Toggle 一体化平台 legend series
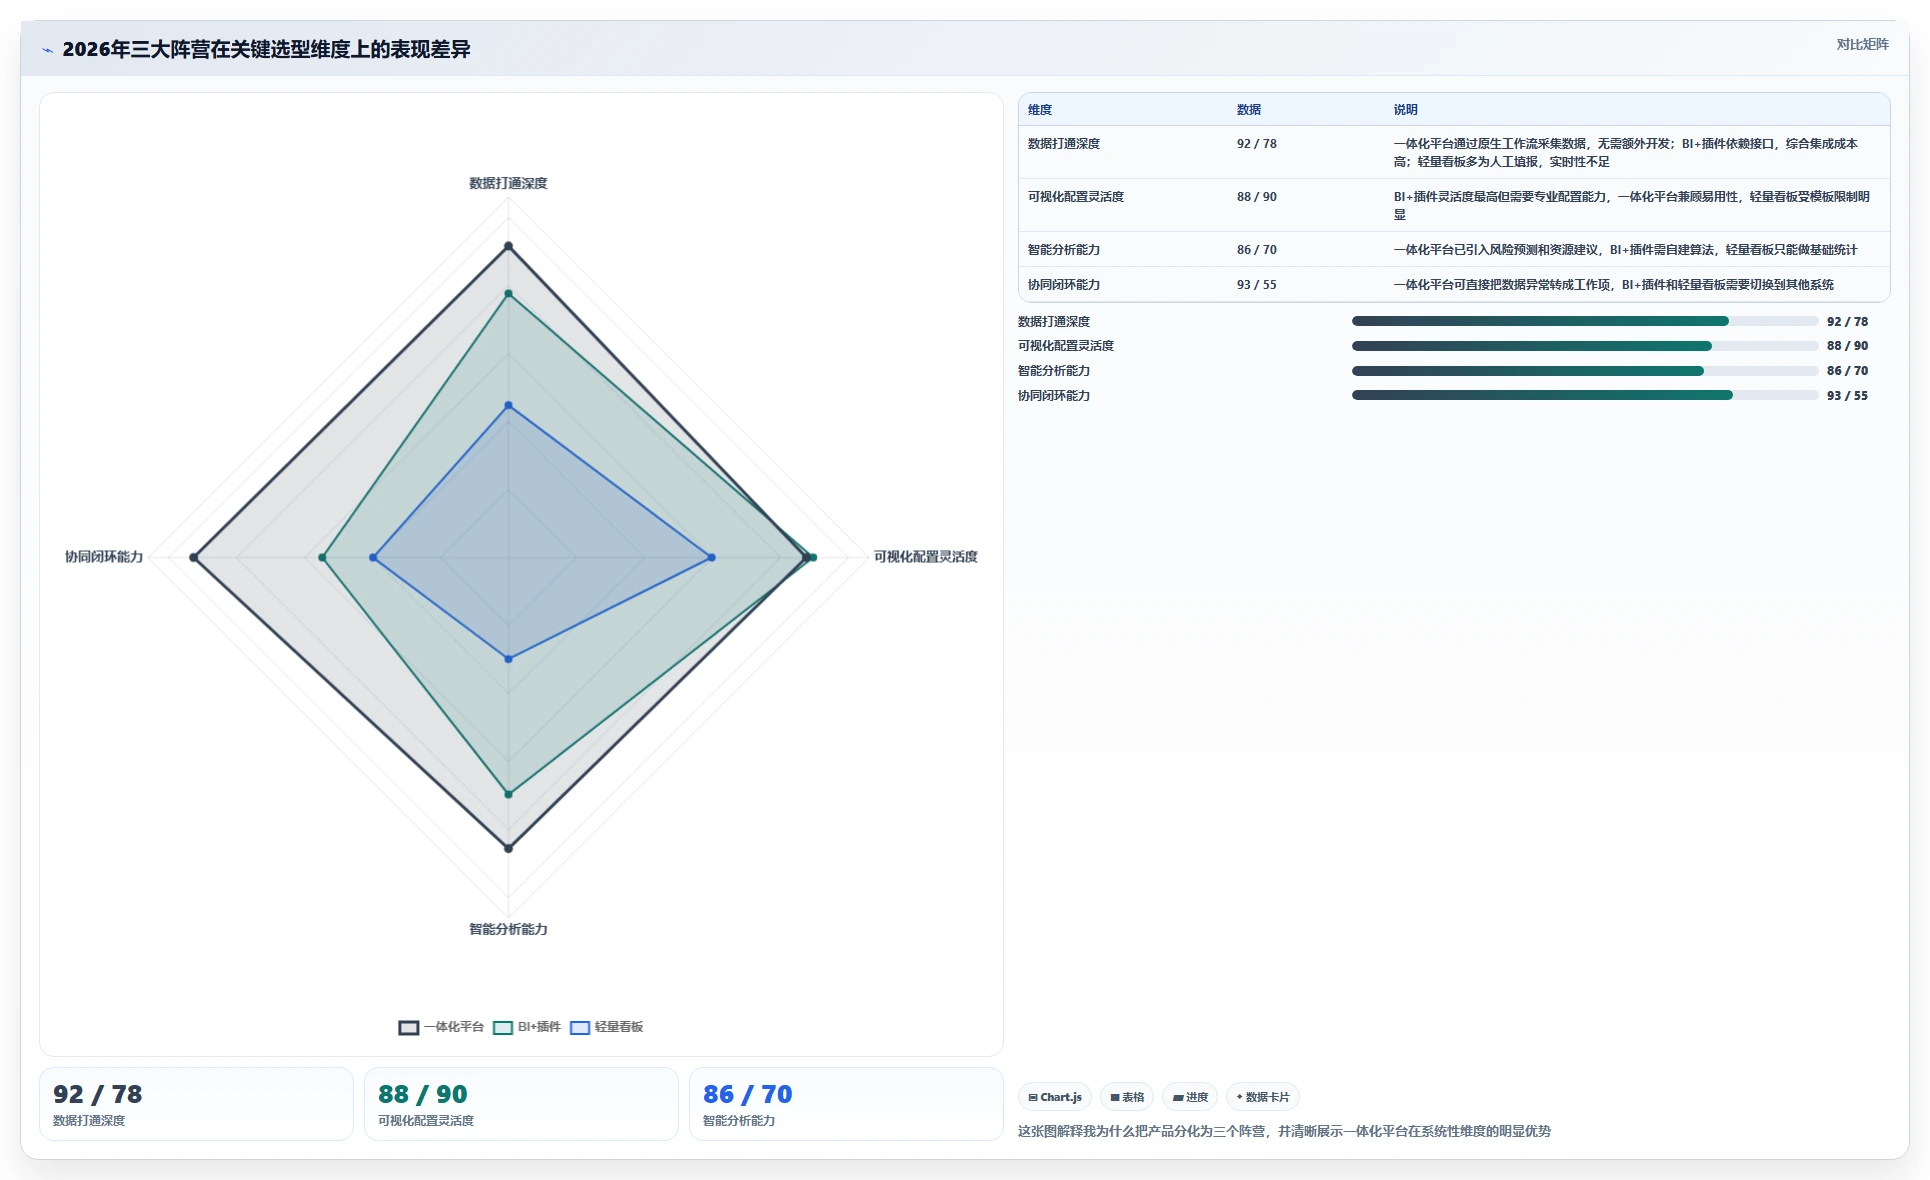Image resolution: width=1930 pixels, height=1180 pixels. pyautogui.click(x=441, y=1027)
